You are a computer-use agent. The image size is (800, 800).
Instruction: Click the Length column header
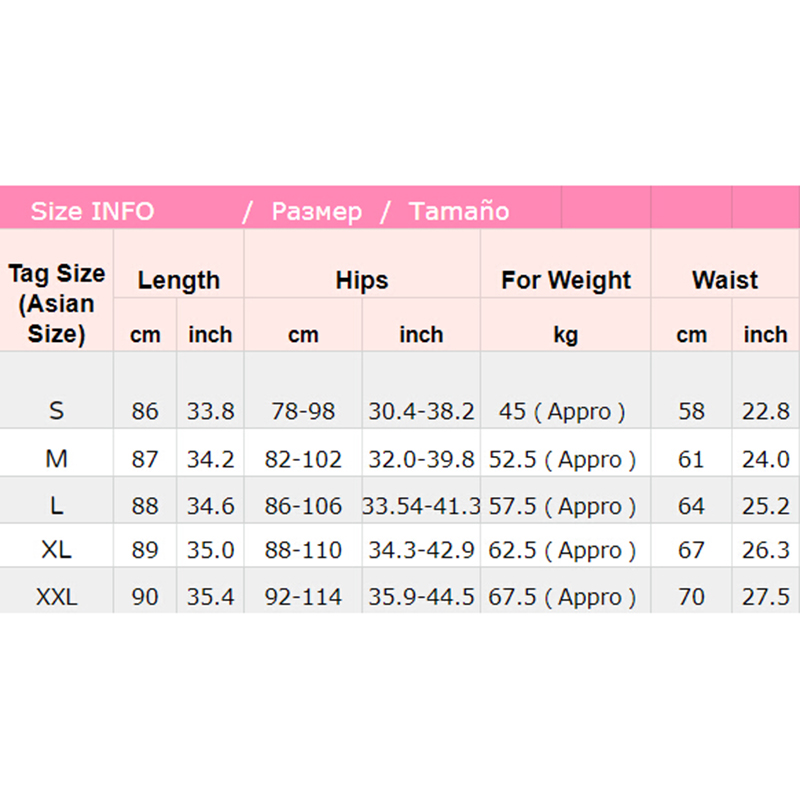[x=178, y=280]
